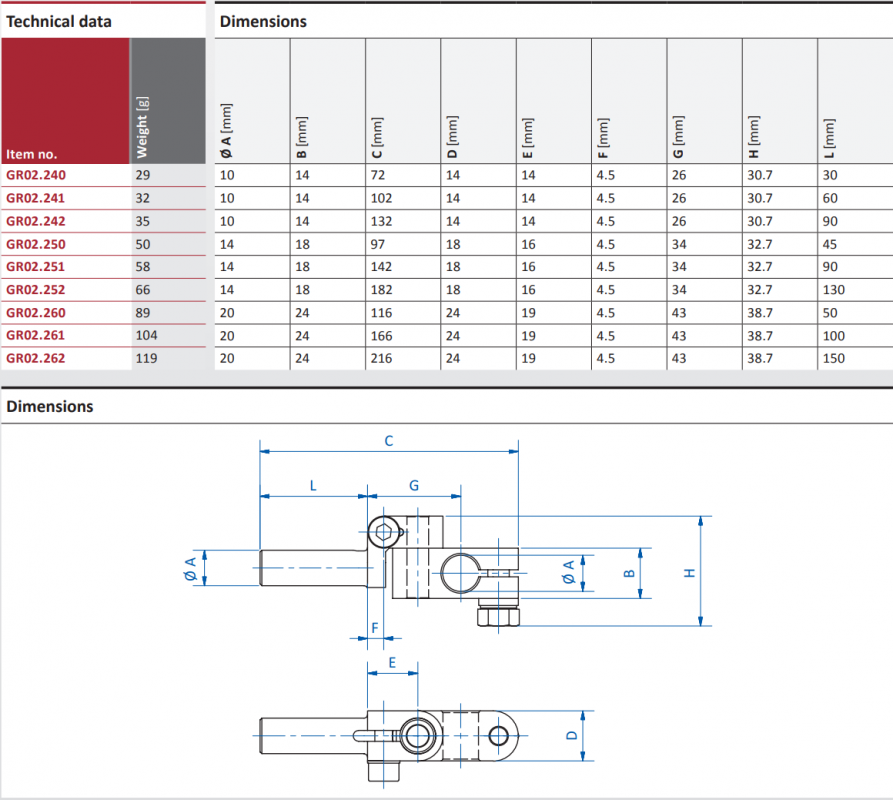893x800 pixels.
Task: Select L value 60 in GR02.241 row
Action: pyautogui.click(x=830, y=198)
